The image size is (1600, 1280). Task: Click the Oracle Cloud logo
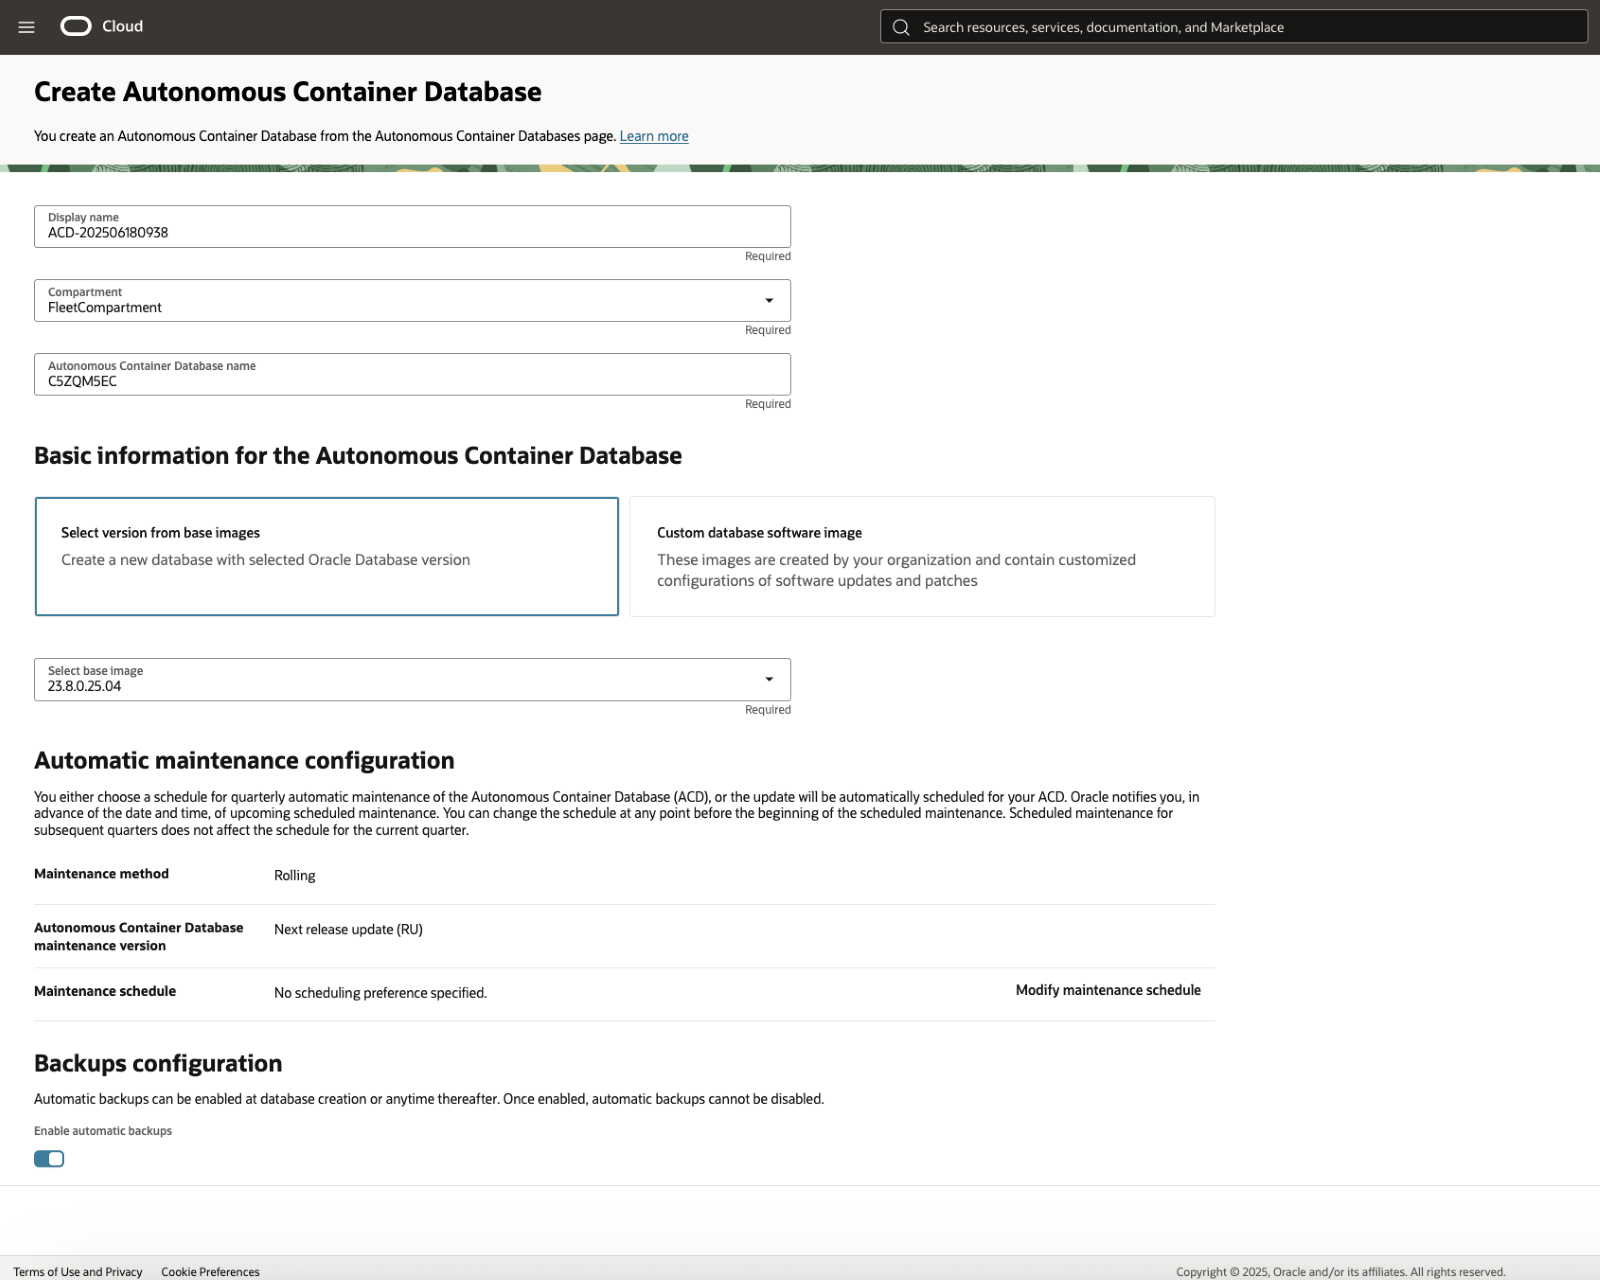point(76,26)
